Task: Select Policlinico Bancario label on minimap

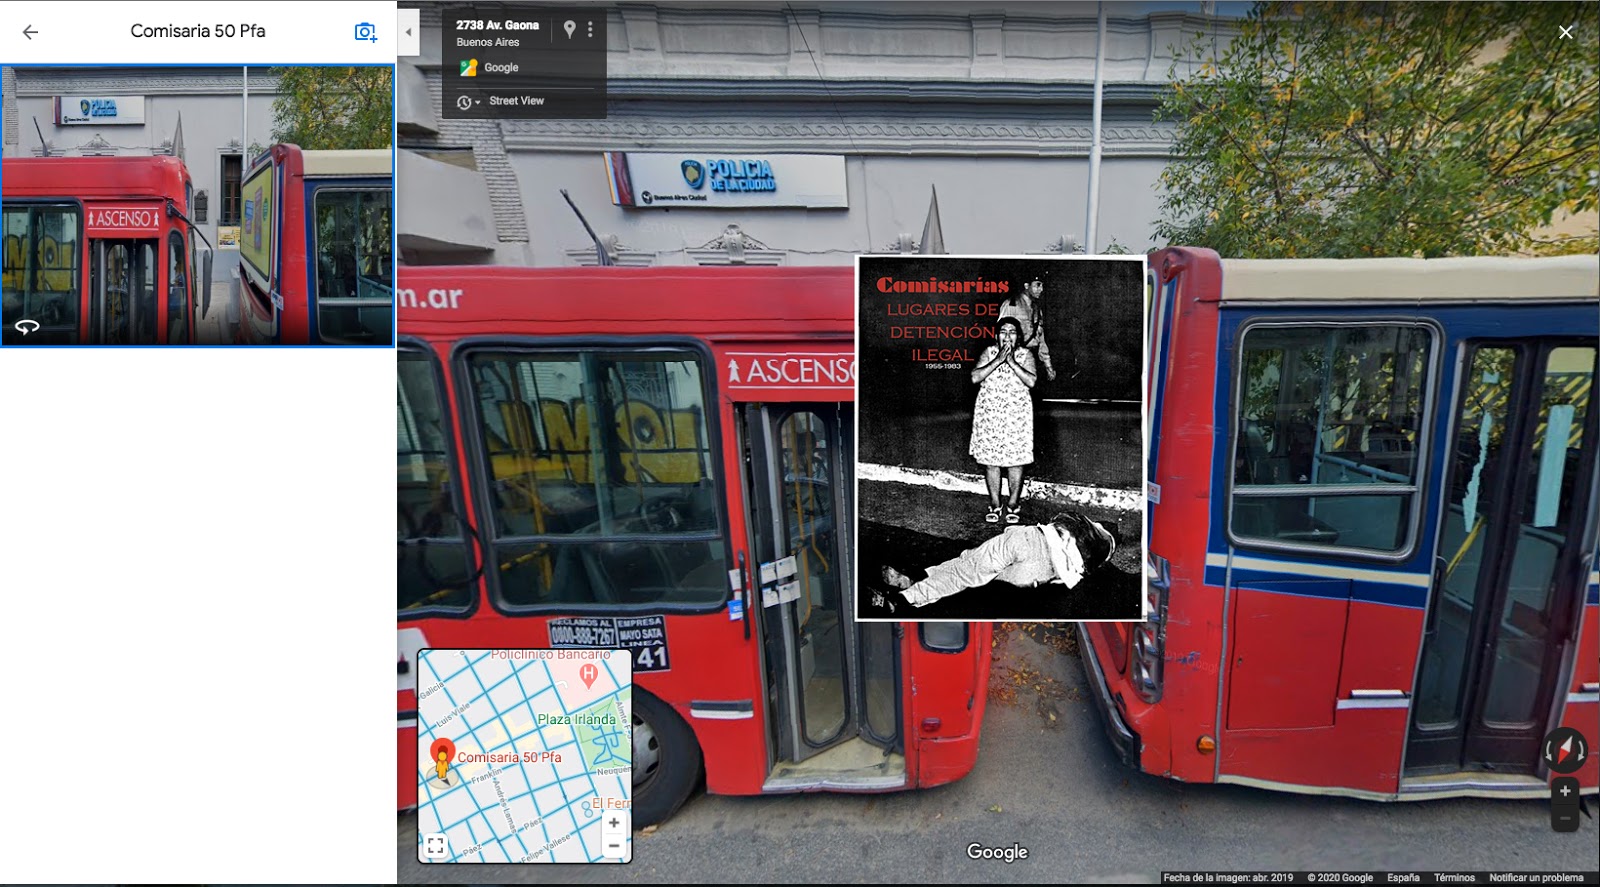Action: pyautogui.click(x=550, y=655)
